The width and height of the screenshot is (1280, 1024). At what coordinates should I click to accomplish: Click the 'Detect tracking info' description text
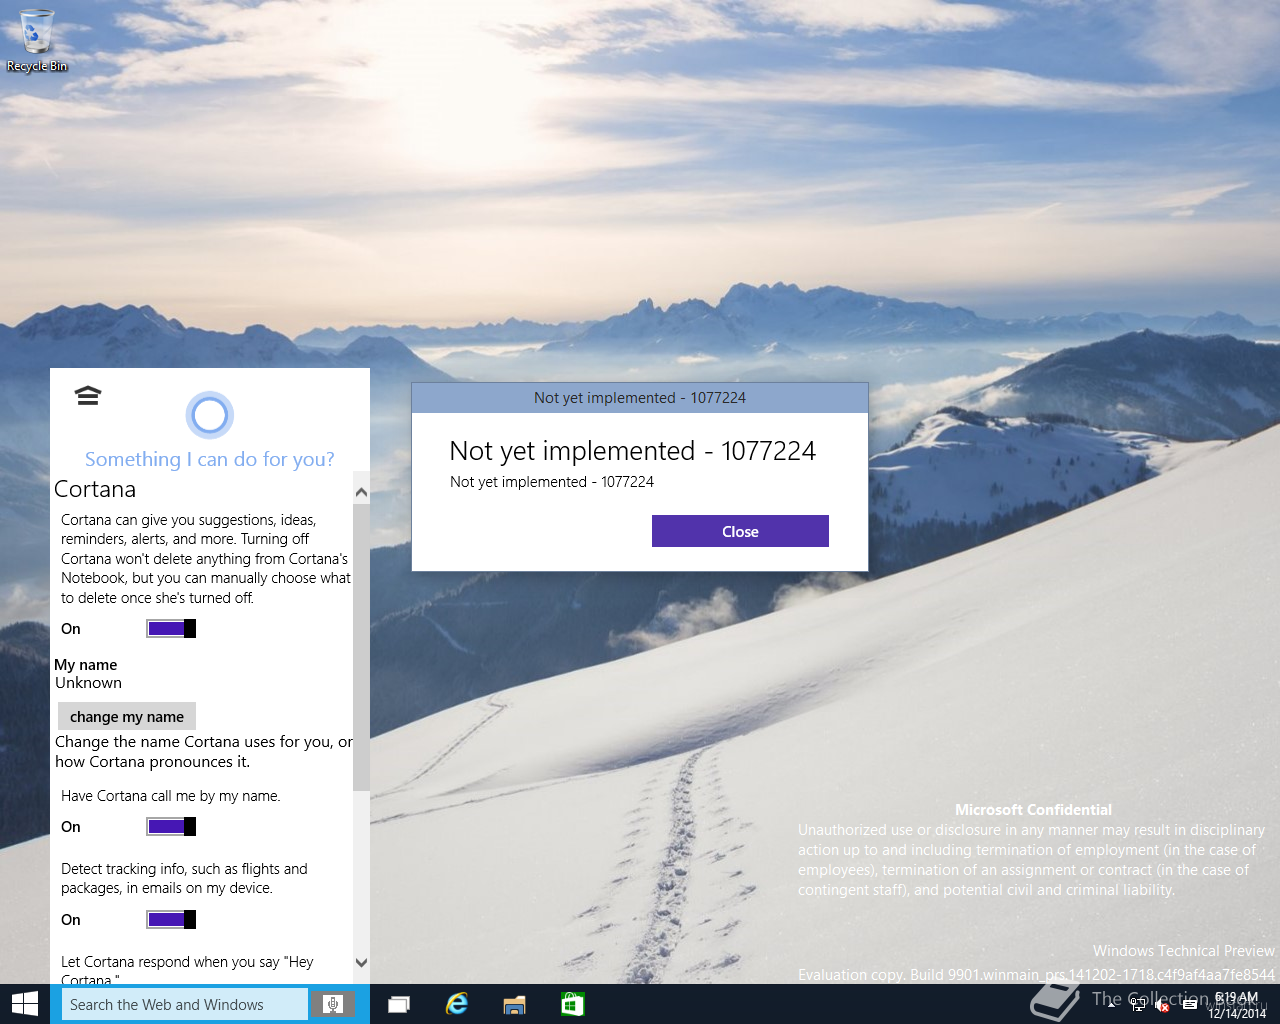click(x=184, y=878)
